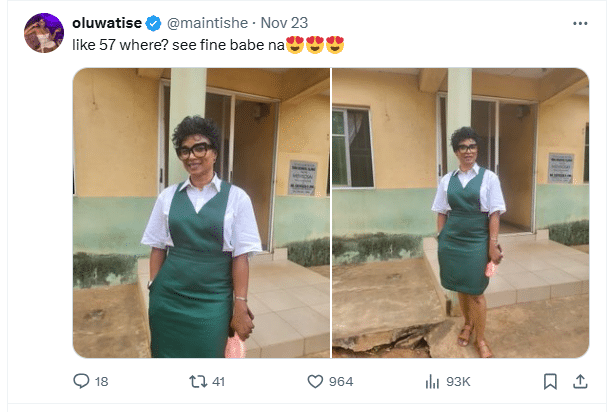Viewport: 613px width, 412px height.
Task: Click the 964 likes count
Action: (342, 381)
